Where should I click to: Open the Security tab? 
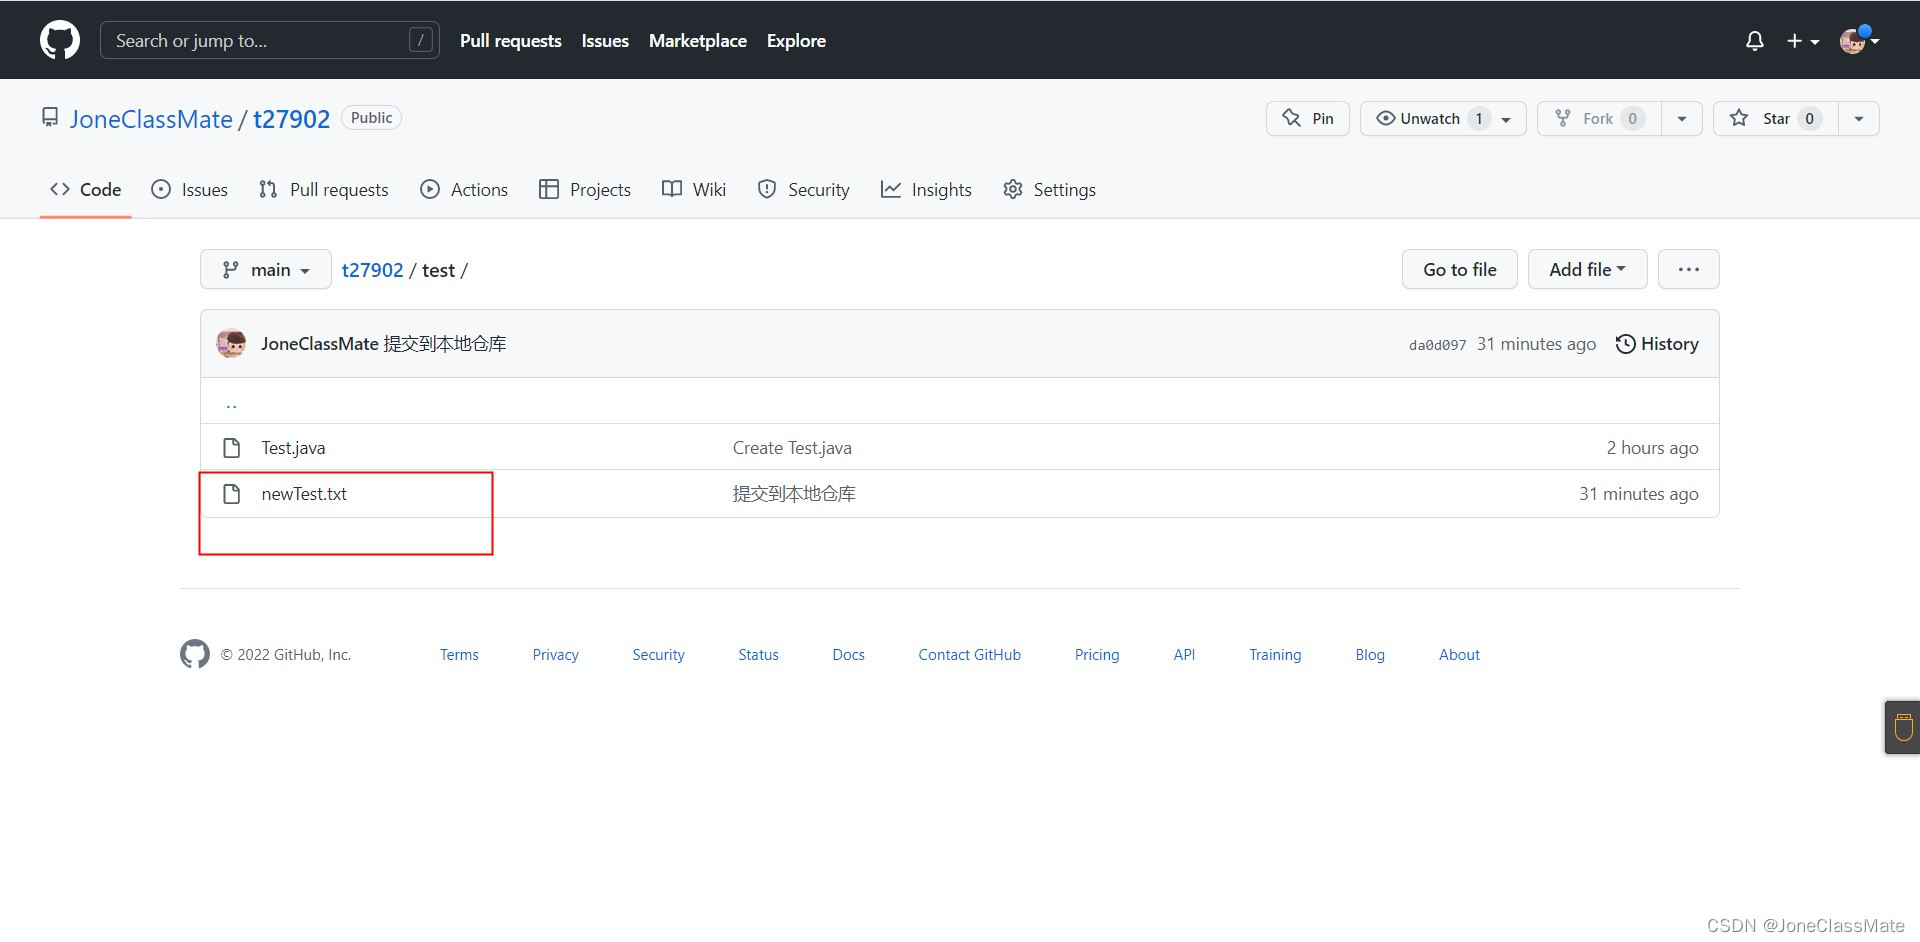803,189
